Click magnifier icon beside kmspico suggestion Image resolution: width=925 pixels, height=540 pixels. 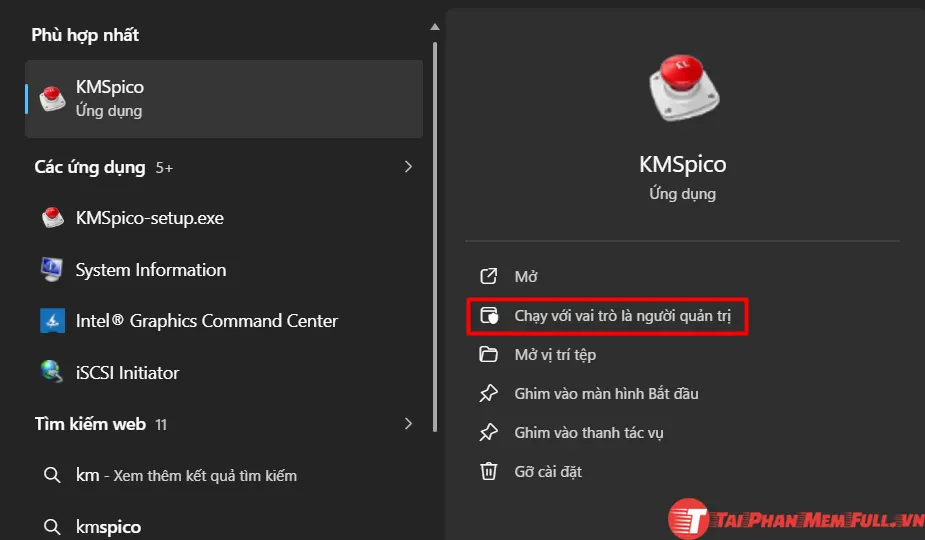tap(52, 526)
